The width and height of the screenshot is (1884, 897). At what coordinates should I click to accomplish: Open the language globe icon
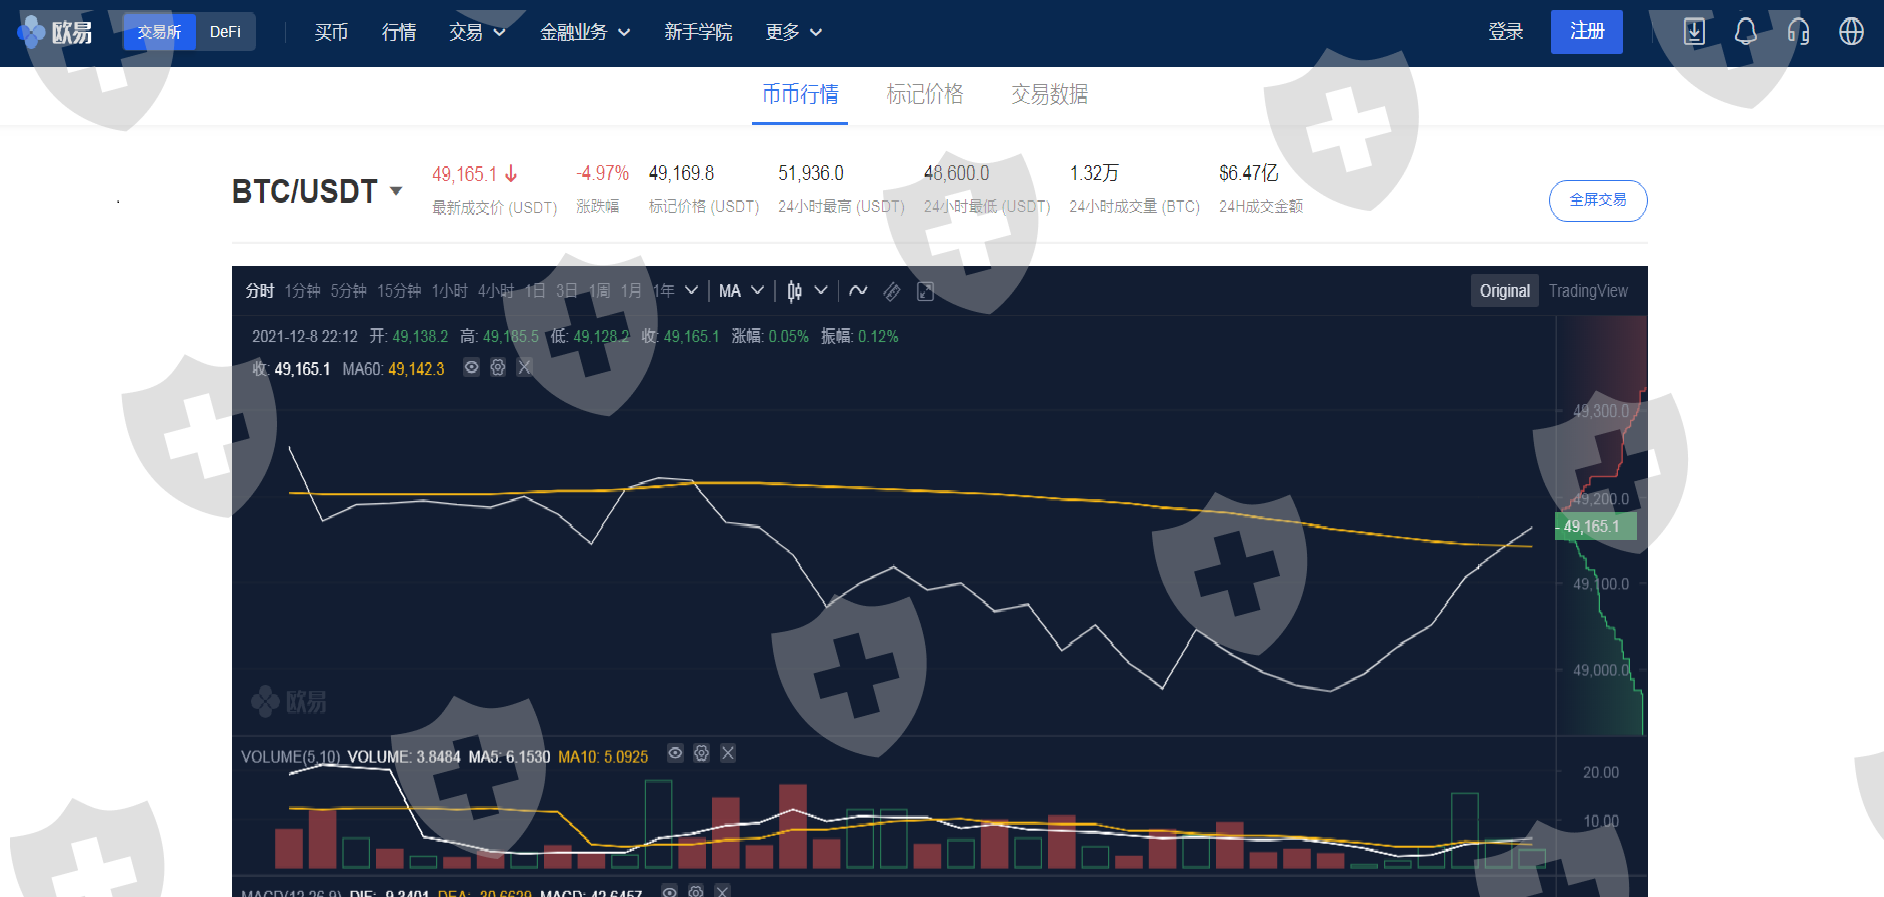[1851, 32]
